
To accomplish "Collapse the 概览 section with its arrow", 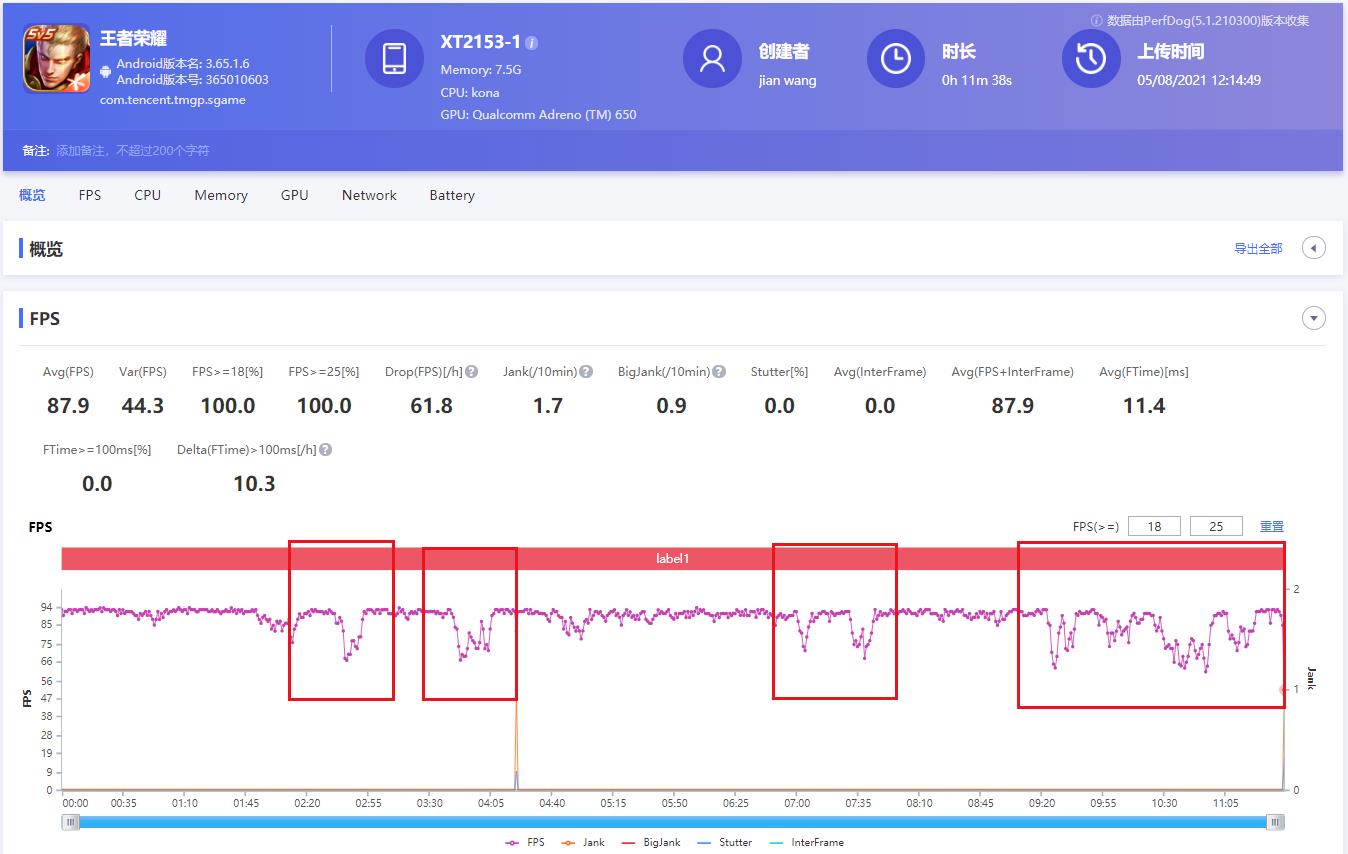I will pyautogui.click(x=1313, y=247).
